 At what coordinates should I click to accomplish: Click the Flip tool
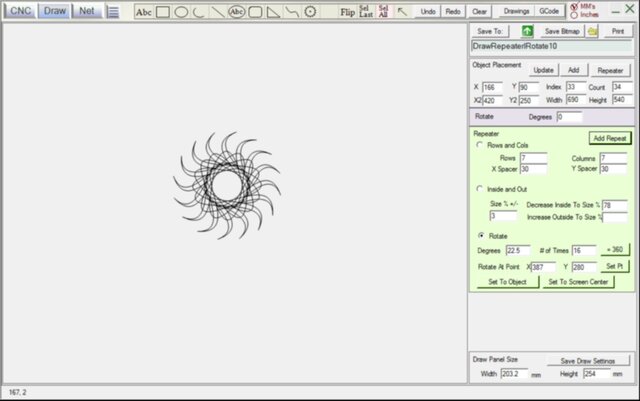[x=347, y=12]
